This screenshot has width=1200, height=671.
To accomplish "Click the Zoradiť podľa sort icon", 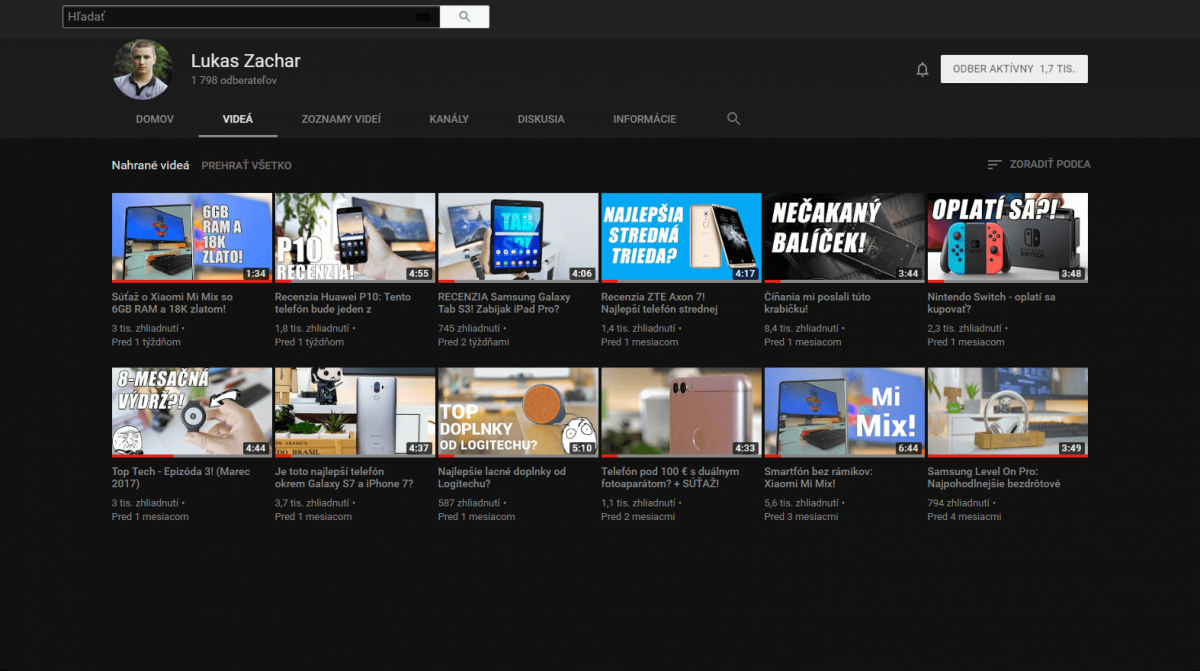I will pyautogui.click(x=994, y=164).
